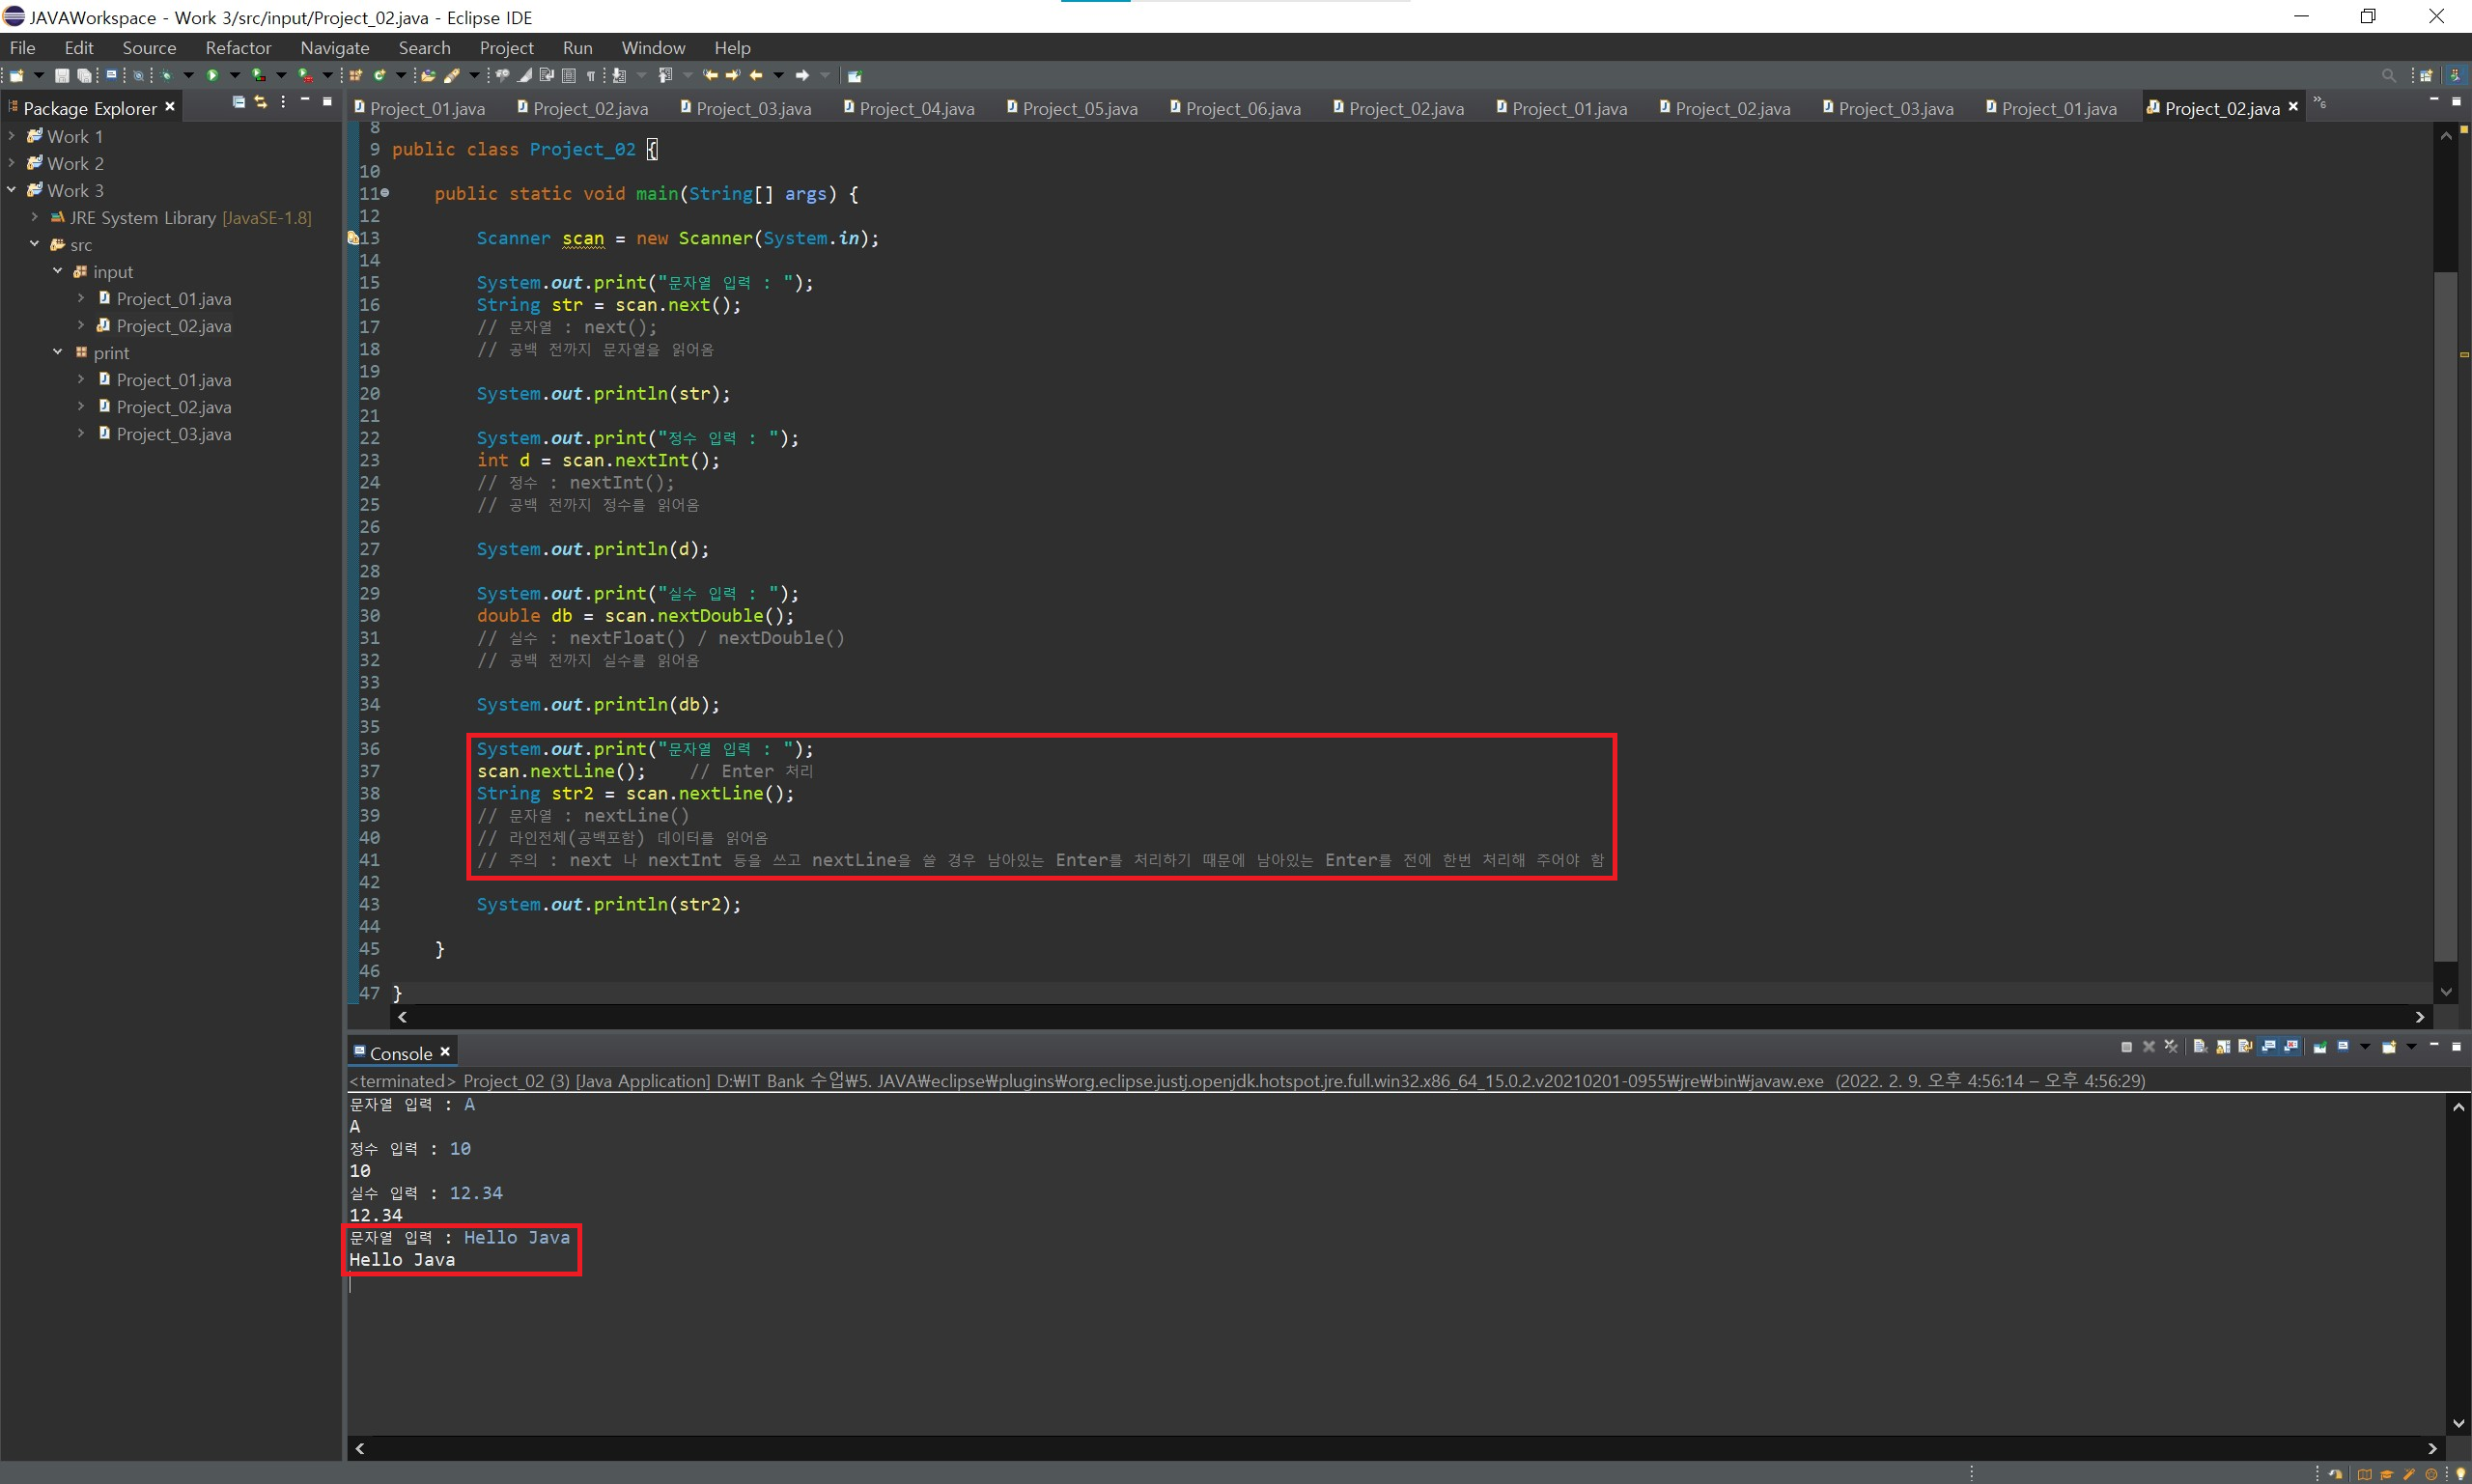Toggle Scroll Lock in the Console toolbar

(2223, 1047)
